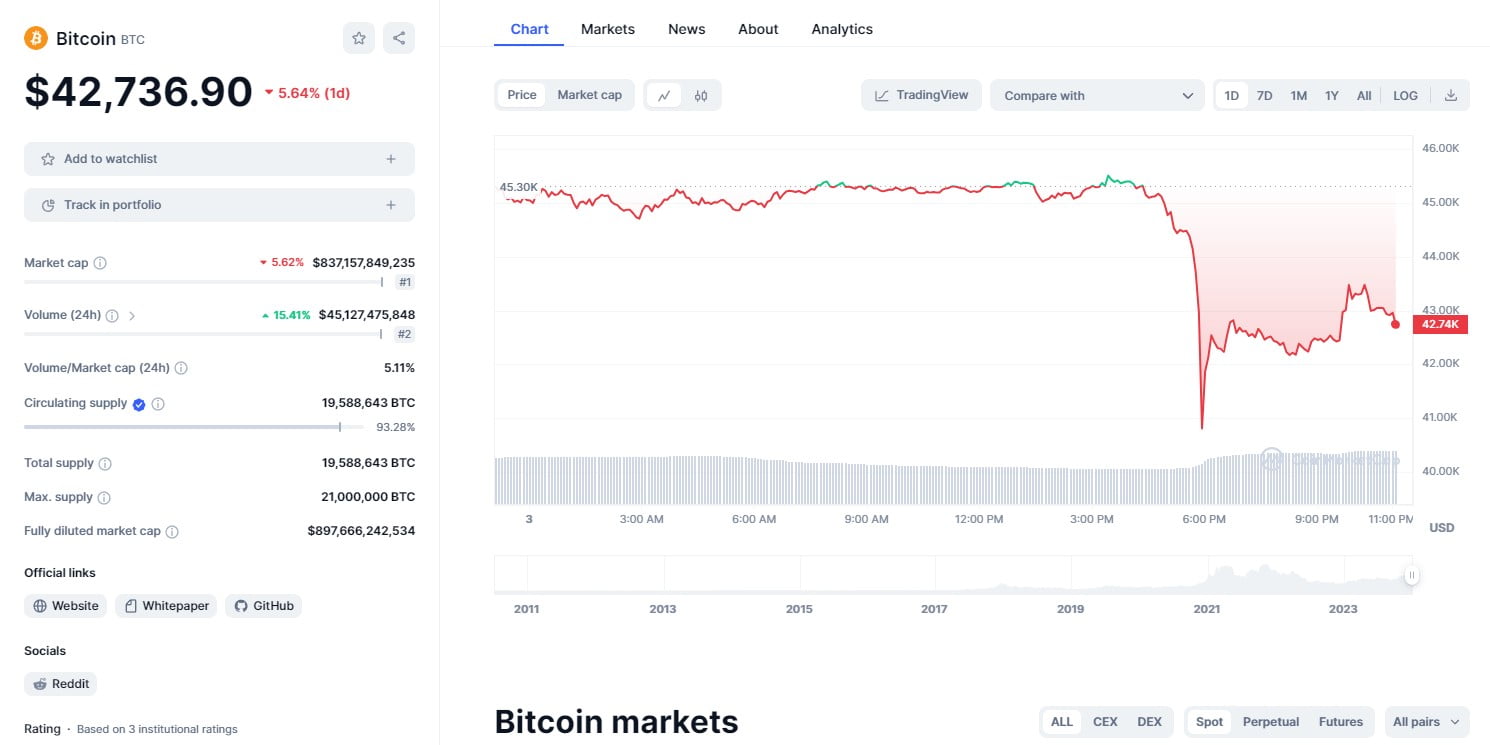Click the Bitcoin price $42,736.90
1490x745 pixels.
pyautogui.click(x=138, y=92)
